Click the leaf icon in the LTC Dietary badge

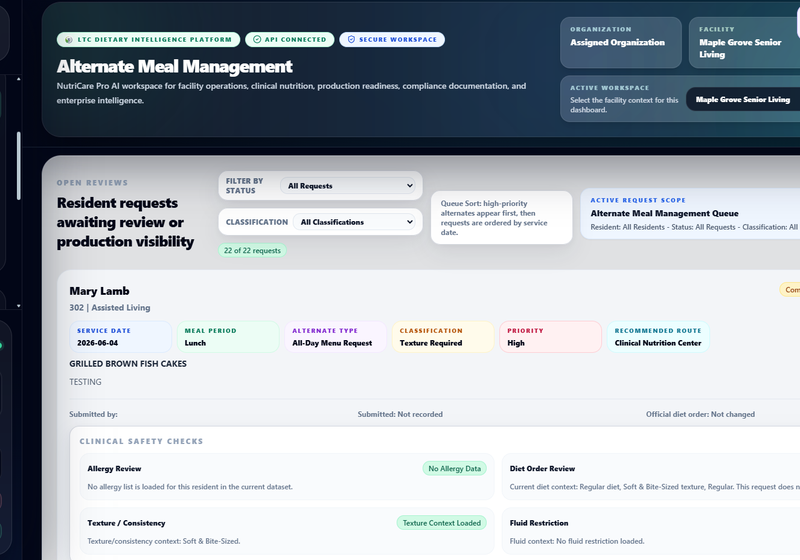69,40
